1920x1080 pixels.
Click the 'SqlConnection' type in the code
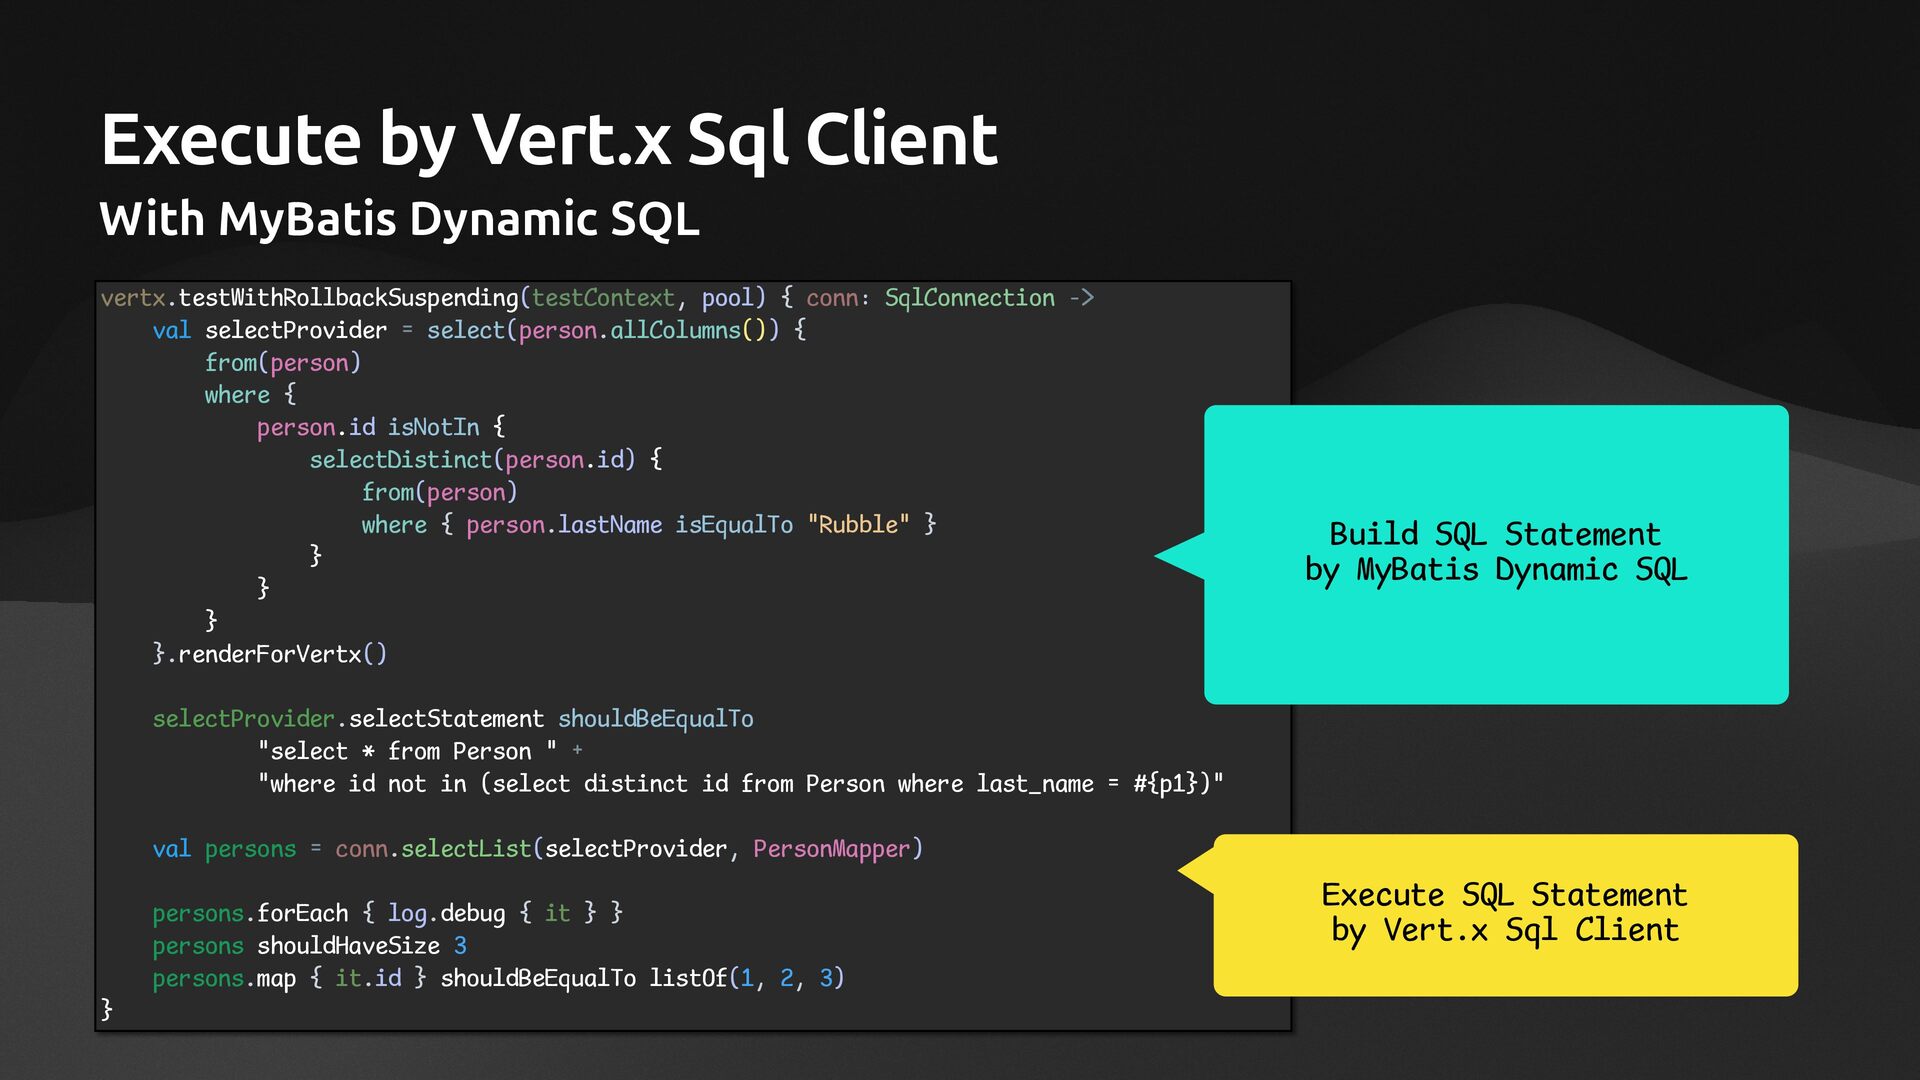[968, 298]
